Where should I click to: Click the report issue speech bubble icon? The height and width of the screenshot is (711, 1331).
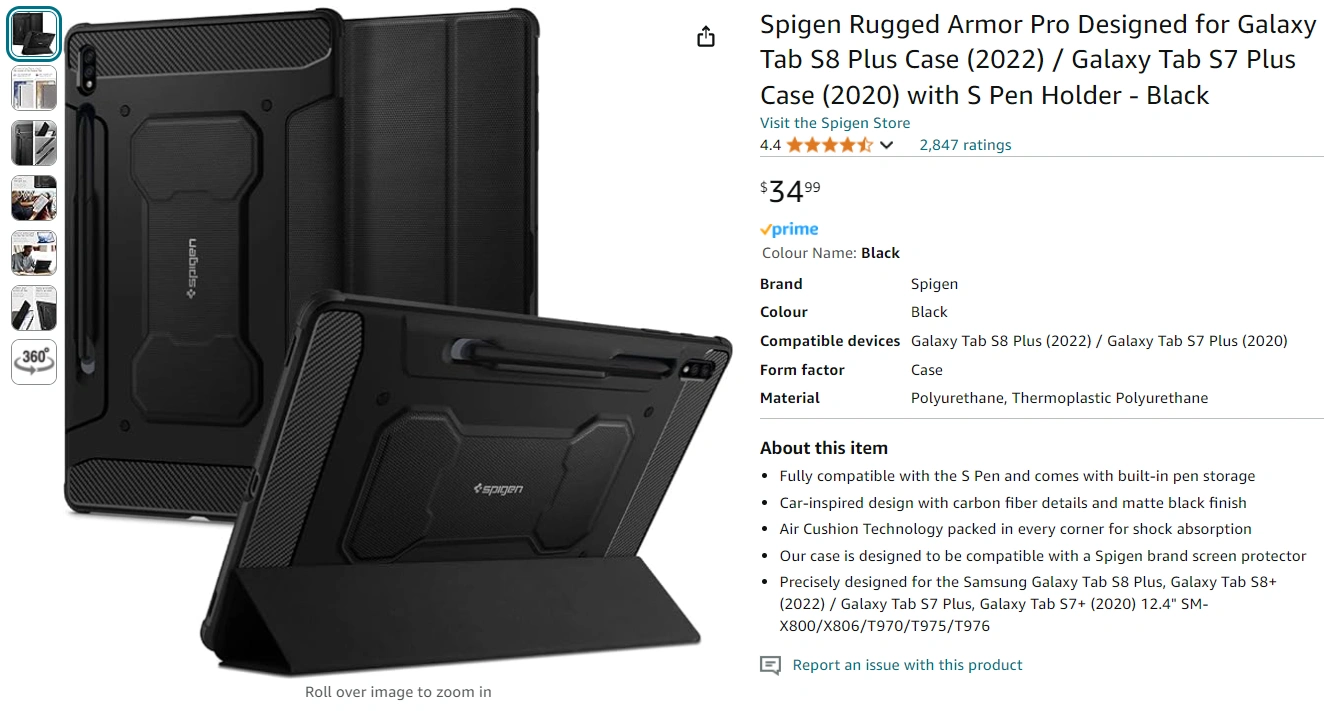pos(770,665)
